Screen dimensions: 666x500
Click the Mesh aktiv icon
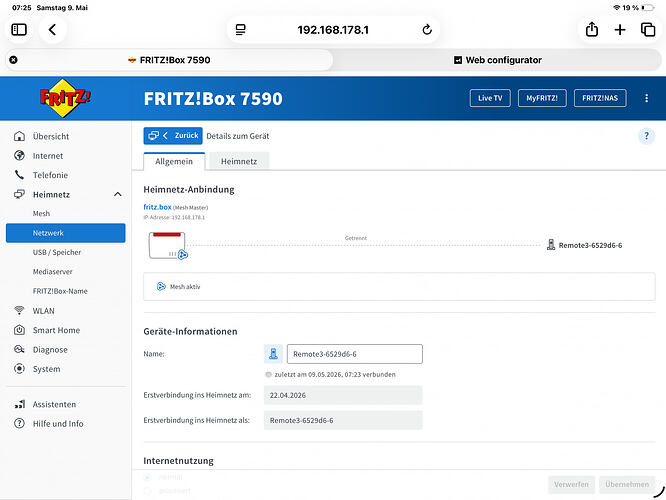click(161, 286)
